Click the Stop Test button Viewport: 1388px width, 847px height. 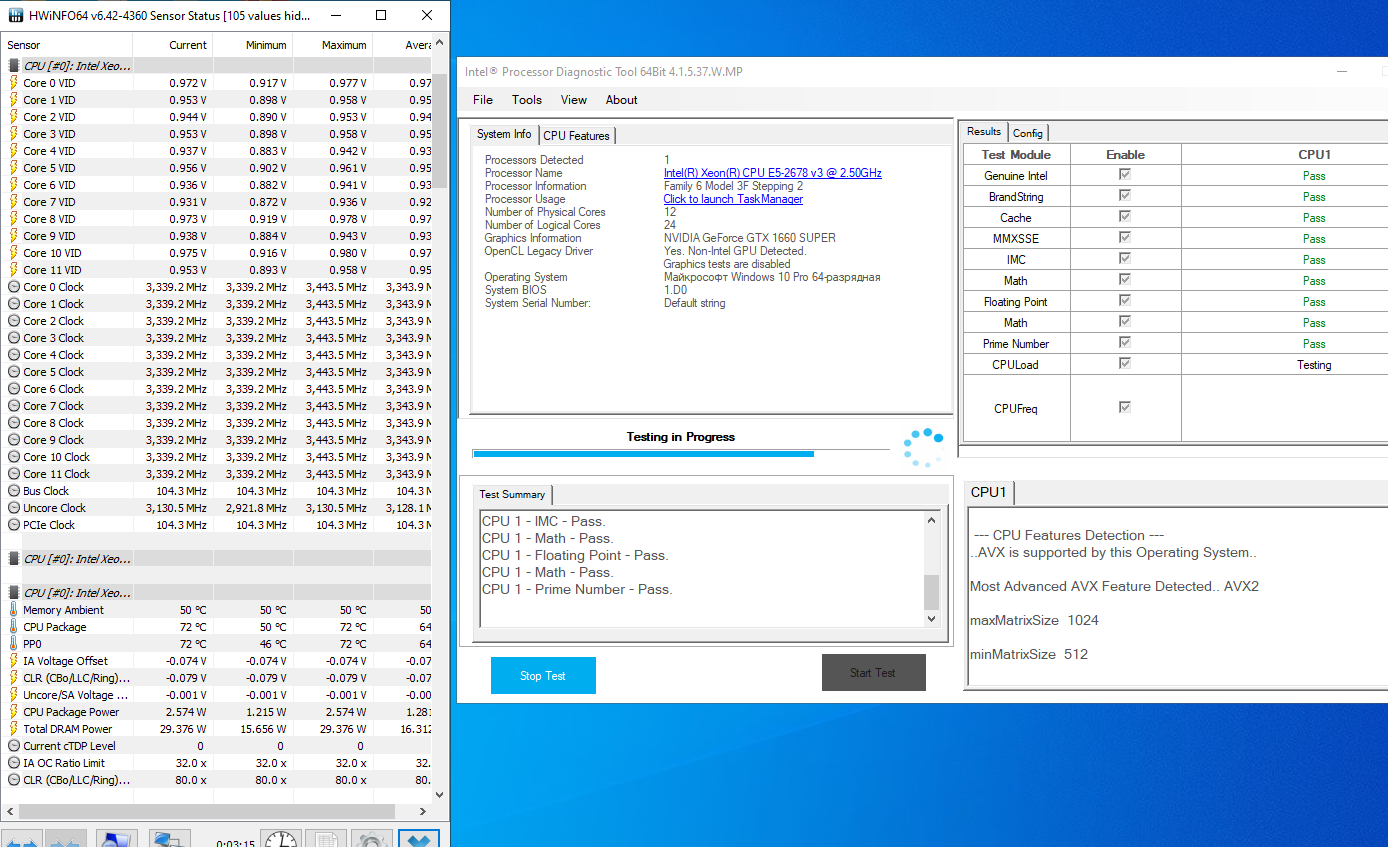point(543,676)
